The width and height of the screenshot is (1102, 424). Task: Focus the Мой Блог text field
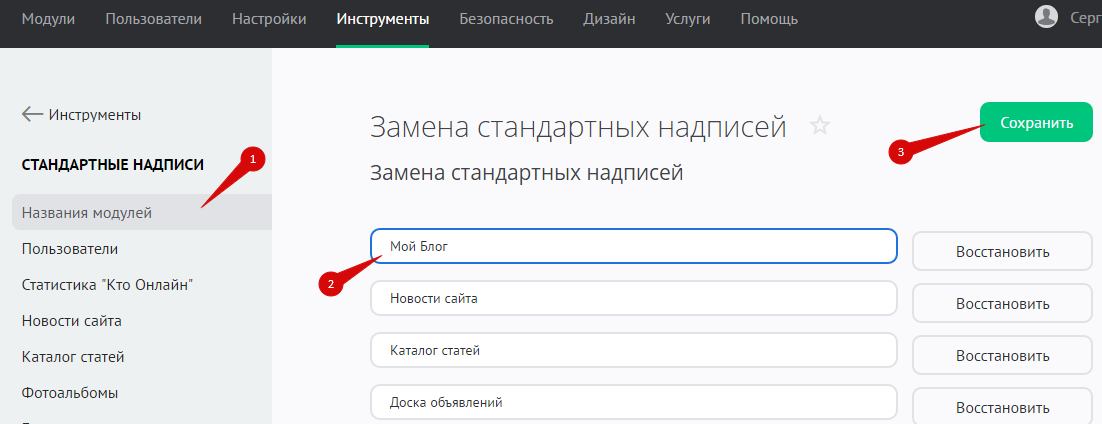tap(633, 246)
